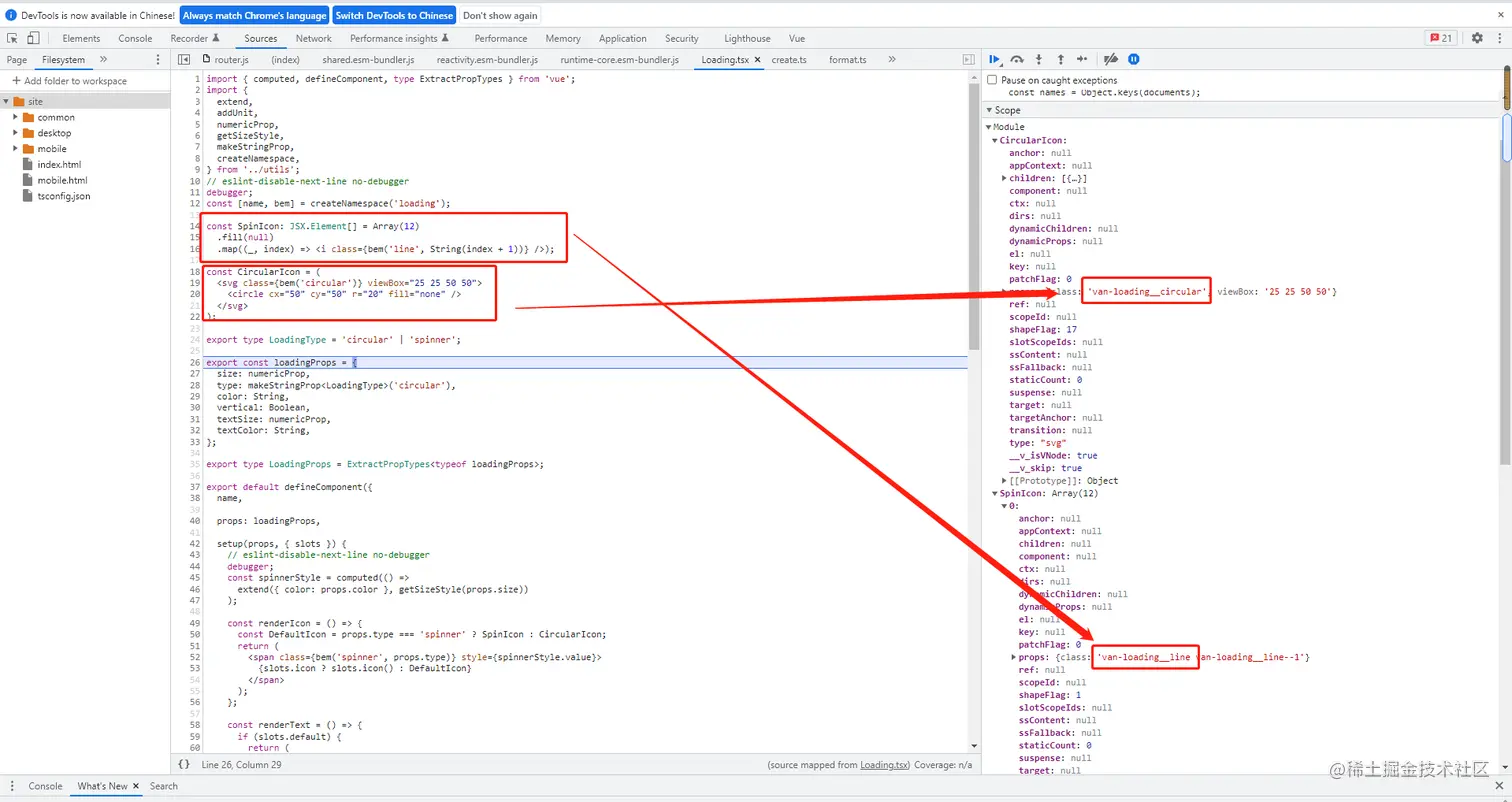Switch to the Page navigator tab

click(17, 60)
